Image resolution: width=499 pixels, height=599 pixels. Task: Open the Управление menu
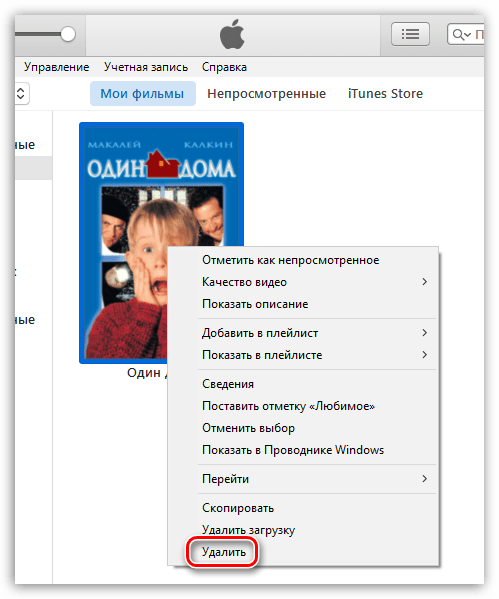(x=57, y=67)
